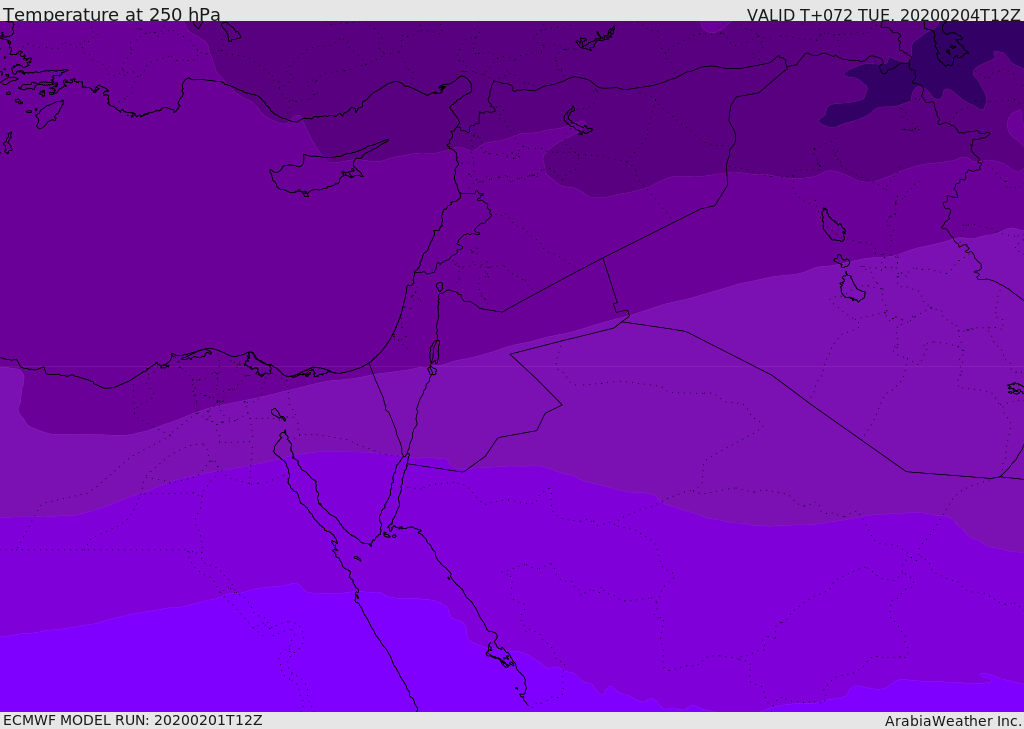The height and width of the screenshot is (729, 1024).
Task: Click the 'Temperature at 250 hPa' title
Action: (x=112, y=13)
